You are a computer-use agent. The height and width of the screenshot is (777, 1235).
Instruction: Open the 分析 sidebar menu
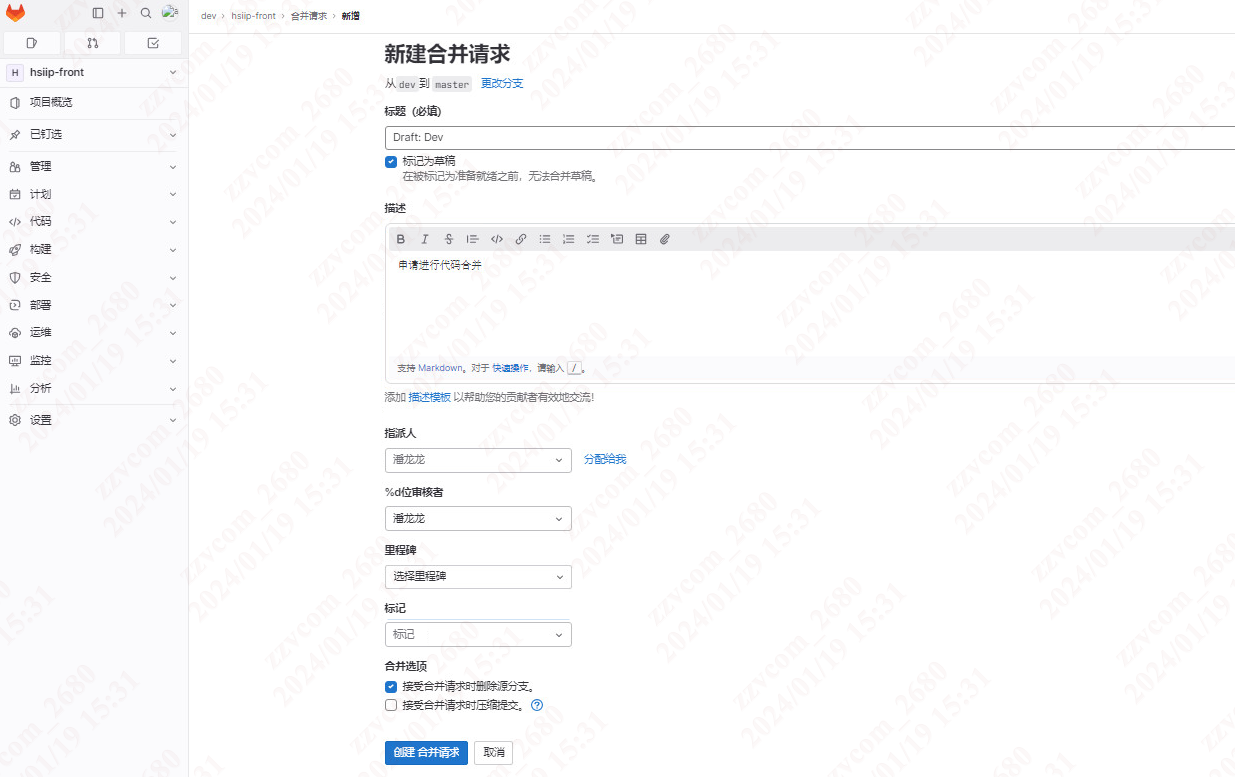(x=94, y=388)
